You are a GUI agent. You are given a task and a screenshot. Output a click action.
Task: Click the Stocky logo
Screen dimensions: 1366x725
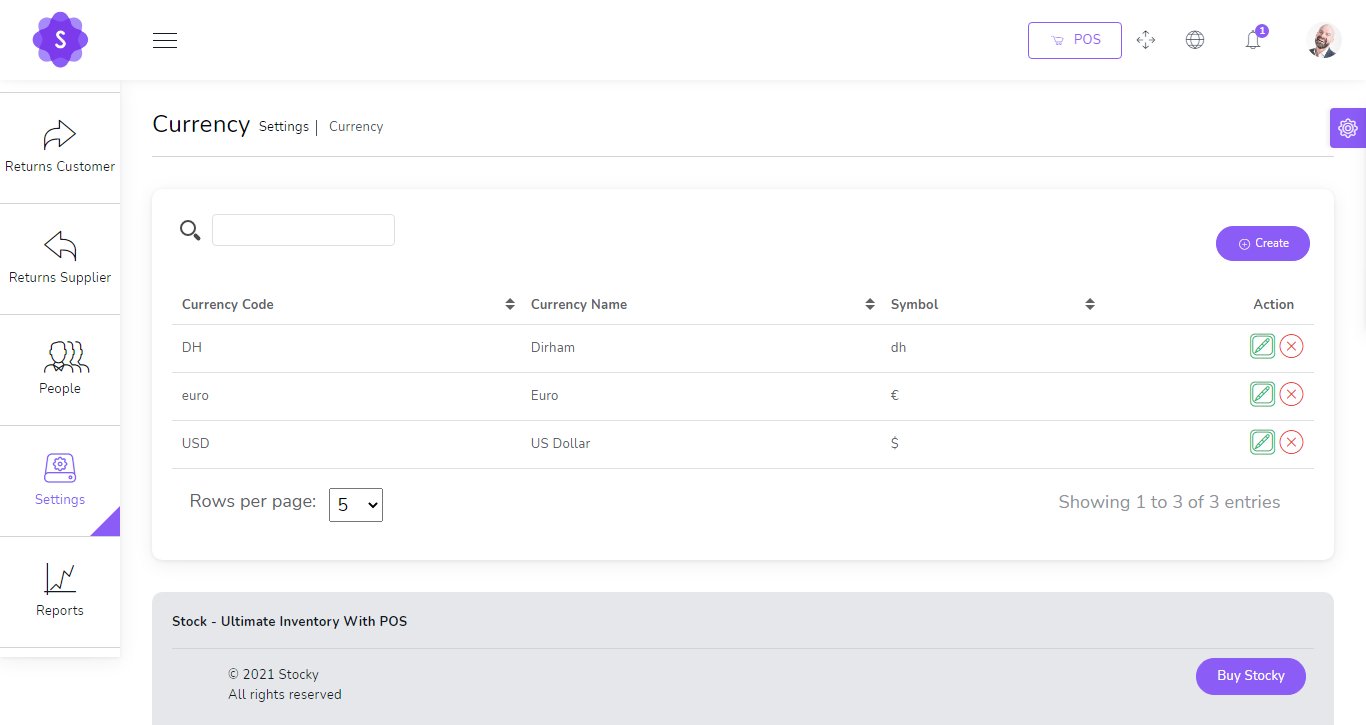pyautogui.click(x=60, y=40)
